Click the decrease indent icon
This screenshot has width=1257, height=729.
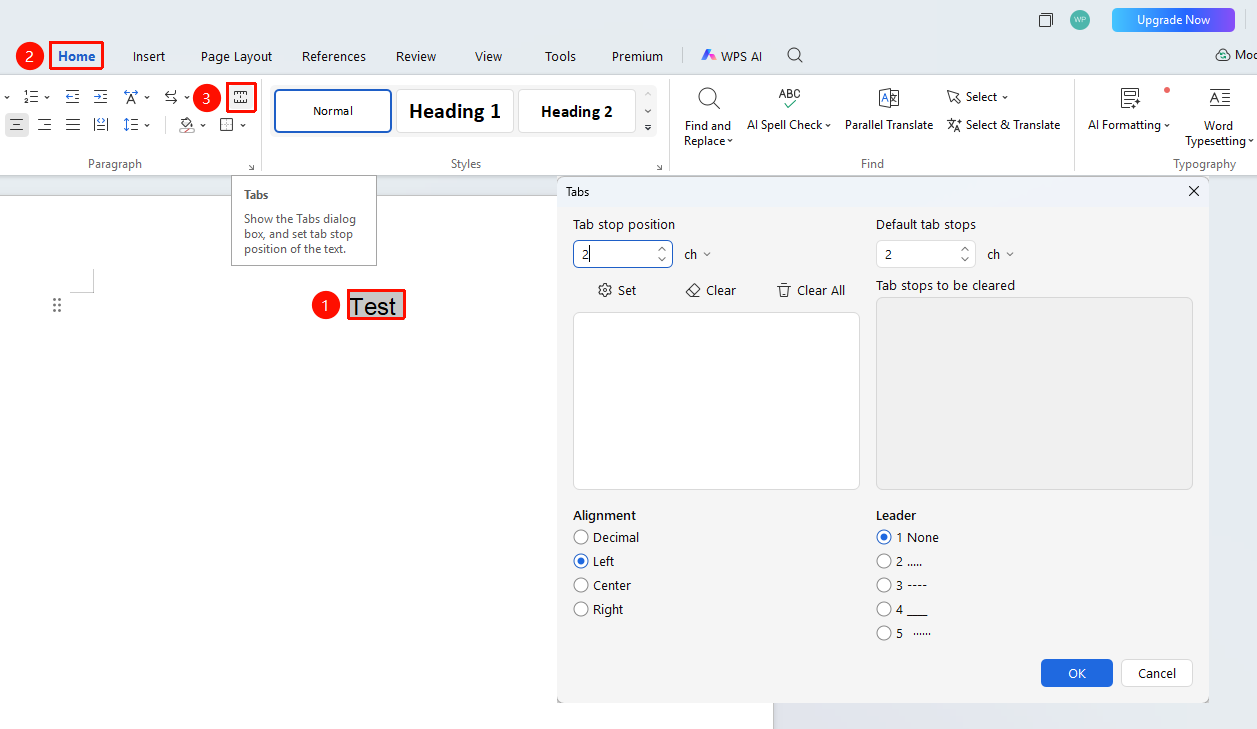72,97
